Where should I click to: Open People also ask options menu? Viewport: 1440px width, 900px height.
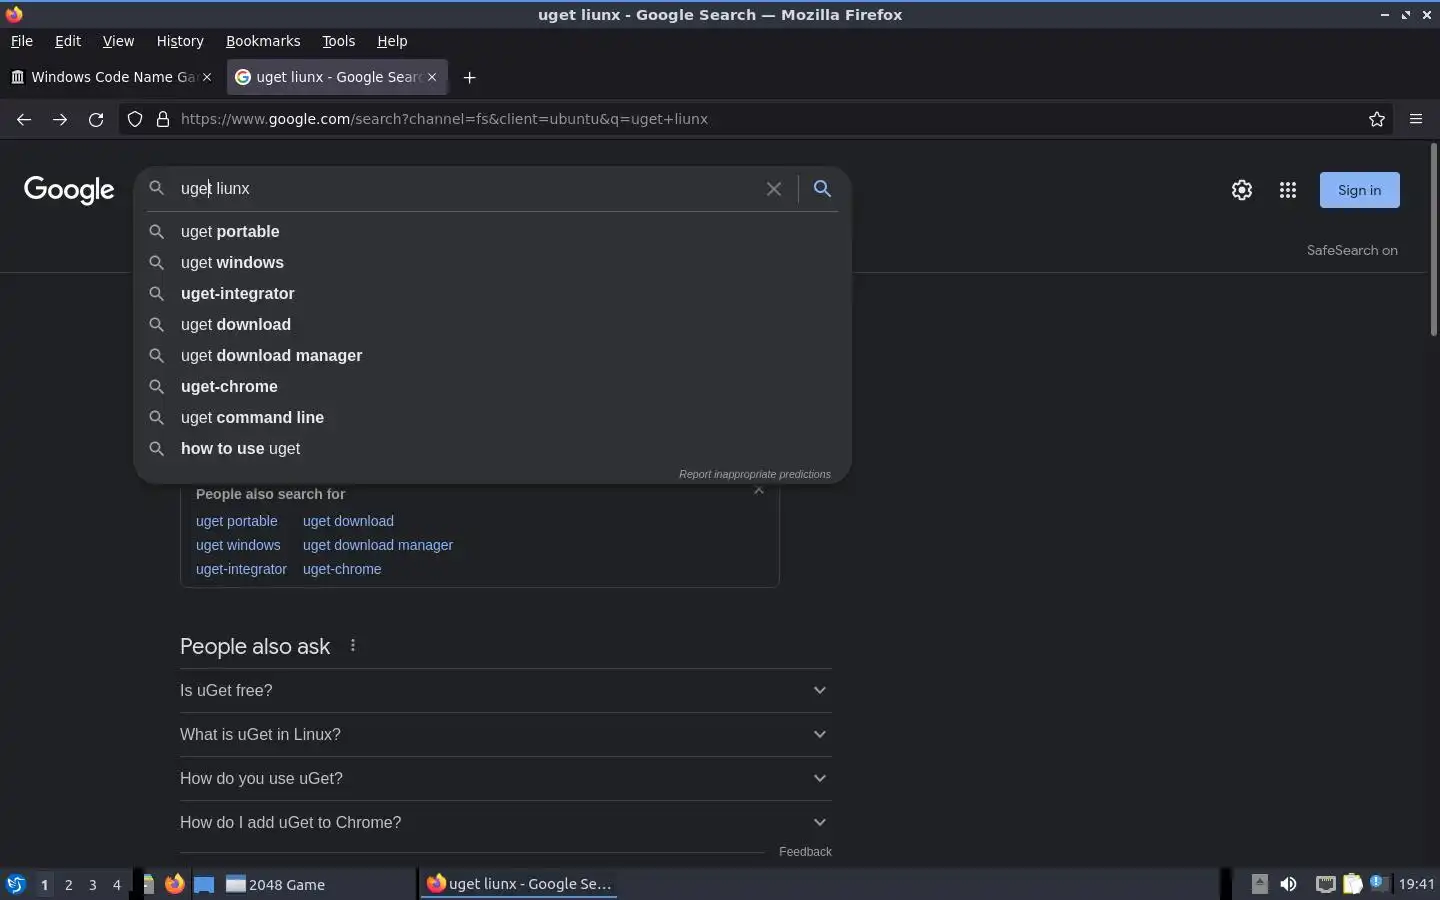353,646
